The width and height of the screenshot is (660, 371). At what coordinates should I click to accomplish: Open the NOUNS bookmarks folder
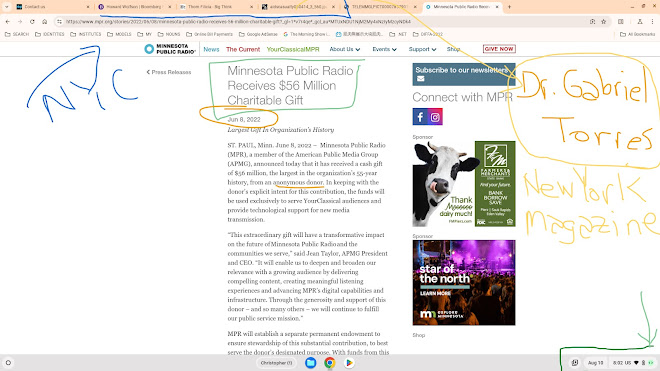pos(169,34)
